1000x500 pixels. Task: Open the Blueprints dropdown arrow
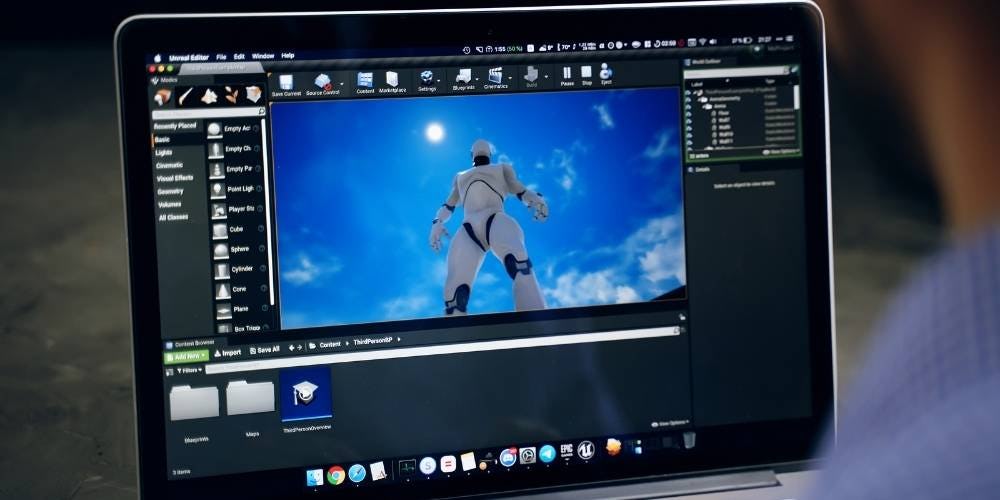click(478, 79)
